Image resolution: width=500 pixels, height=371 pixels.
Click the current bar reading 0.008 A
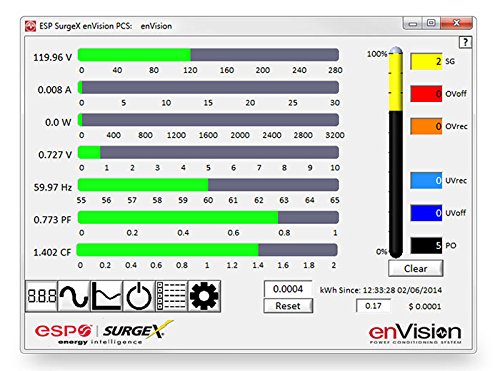pos(208,87)
